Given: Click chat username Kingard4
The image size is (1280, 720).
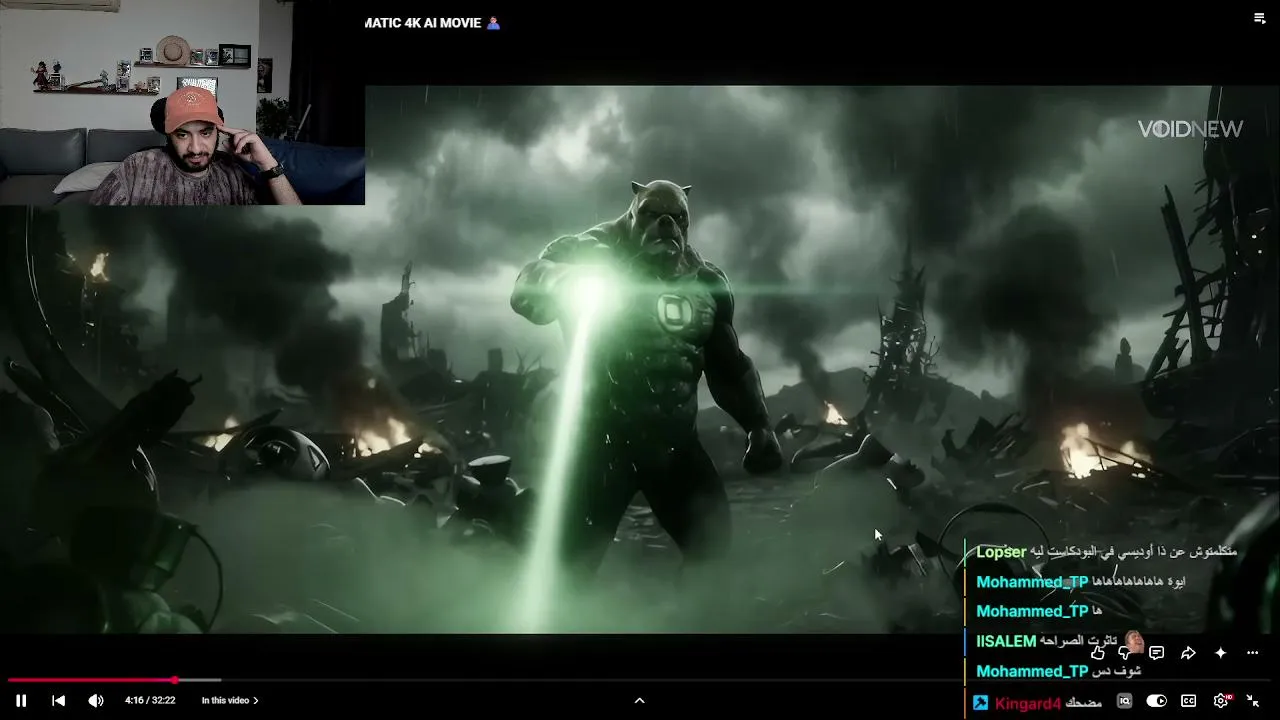Looking at the screenshot, I should [1028, 703].
